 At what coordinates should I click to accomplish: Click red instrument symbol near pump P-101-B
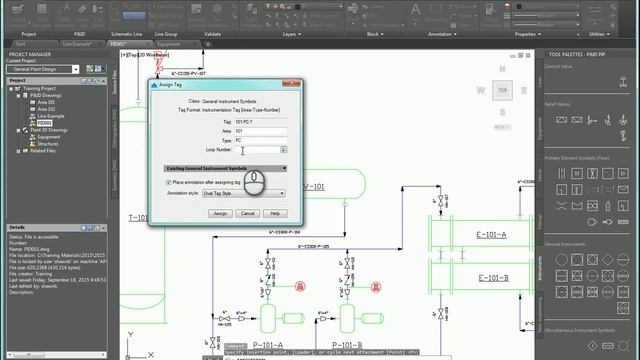(376, 287)
